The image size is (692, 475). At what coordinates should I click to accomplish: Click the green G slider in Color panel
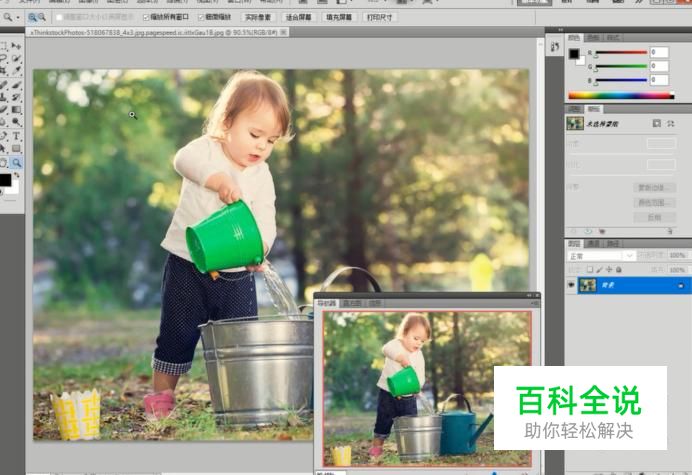pos(621,67)
